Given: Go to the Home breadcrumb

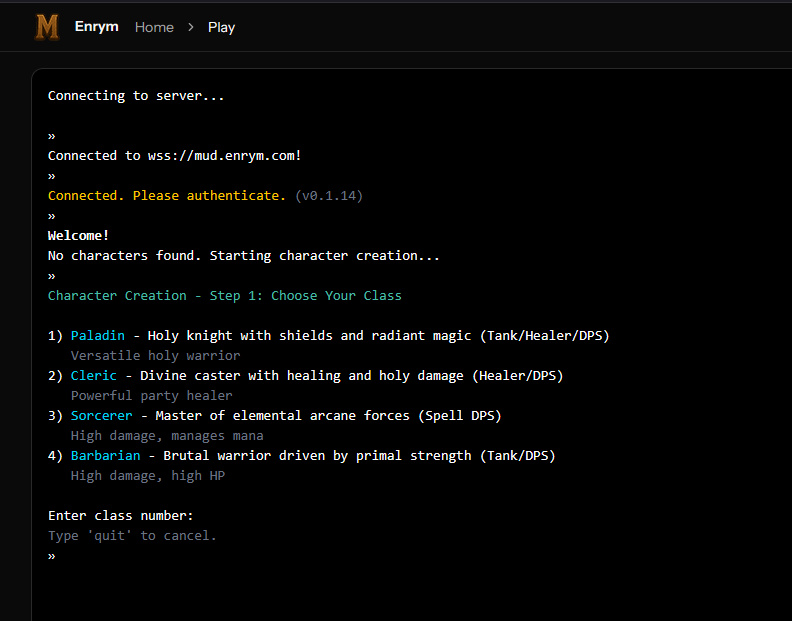Looking at the screenshot, I should [154, 27].
